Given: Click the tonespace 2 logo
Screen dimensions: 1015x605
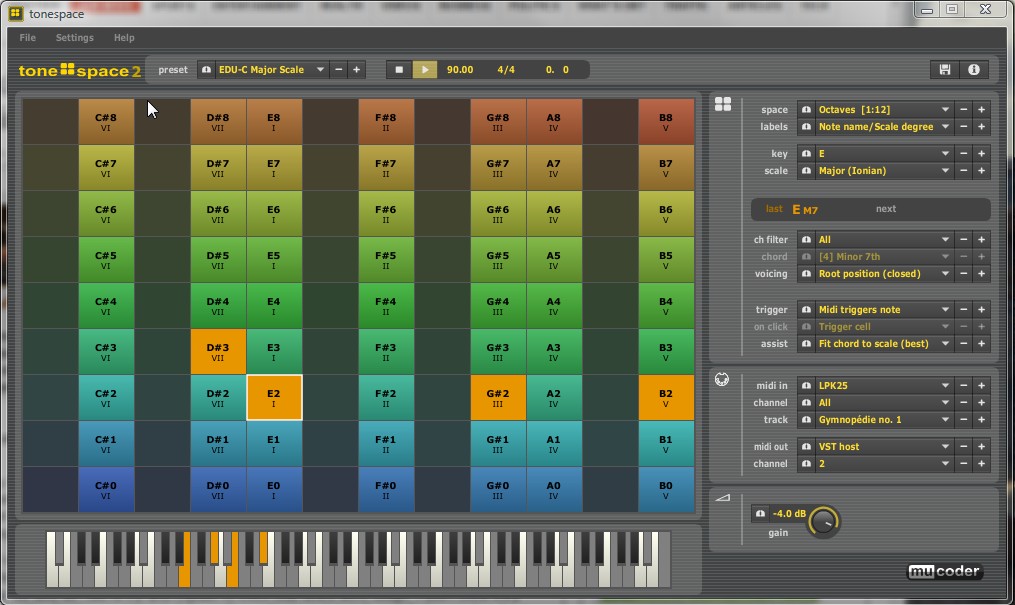Looking at the screenshot, I should tap(80, 71).
